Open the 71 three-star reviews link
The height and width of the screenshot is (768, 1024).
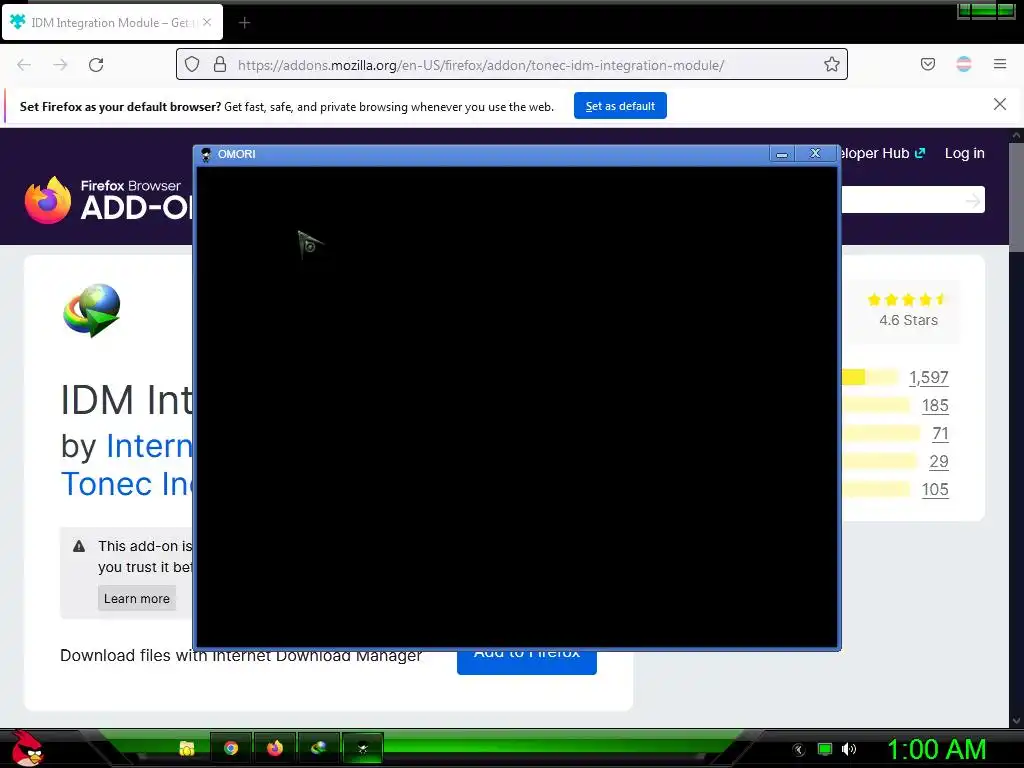pyautogui.click(x=940, y=434)
